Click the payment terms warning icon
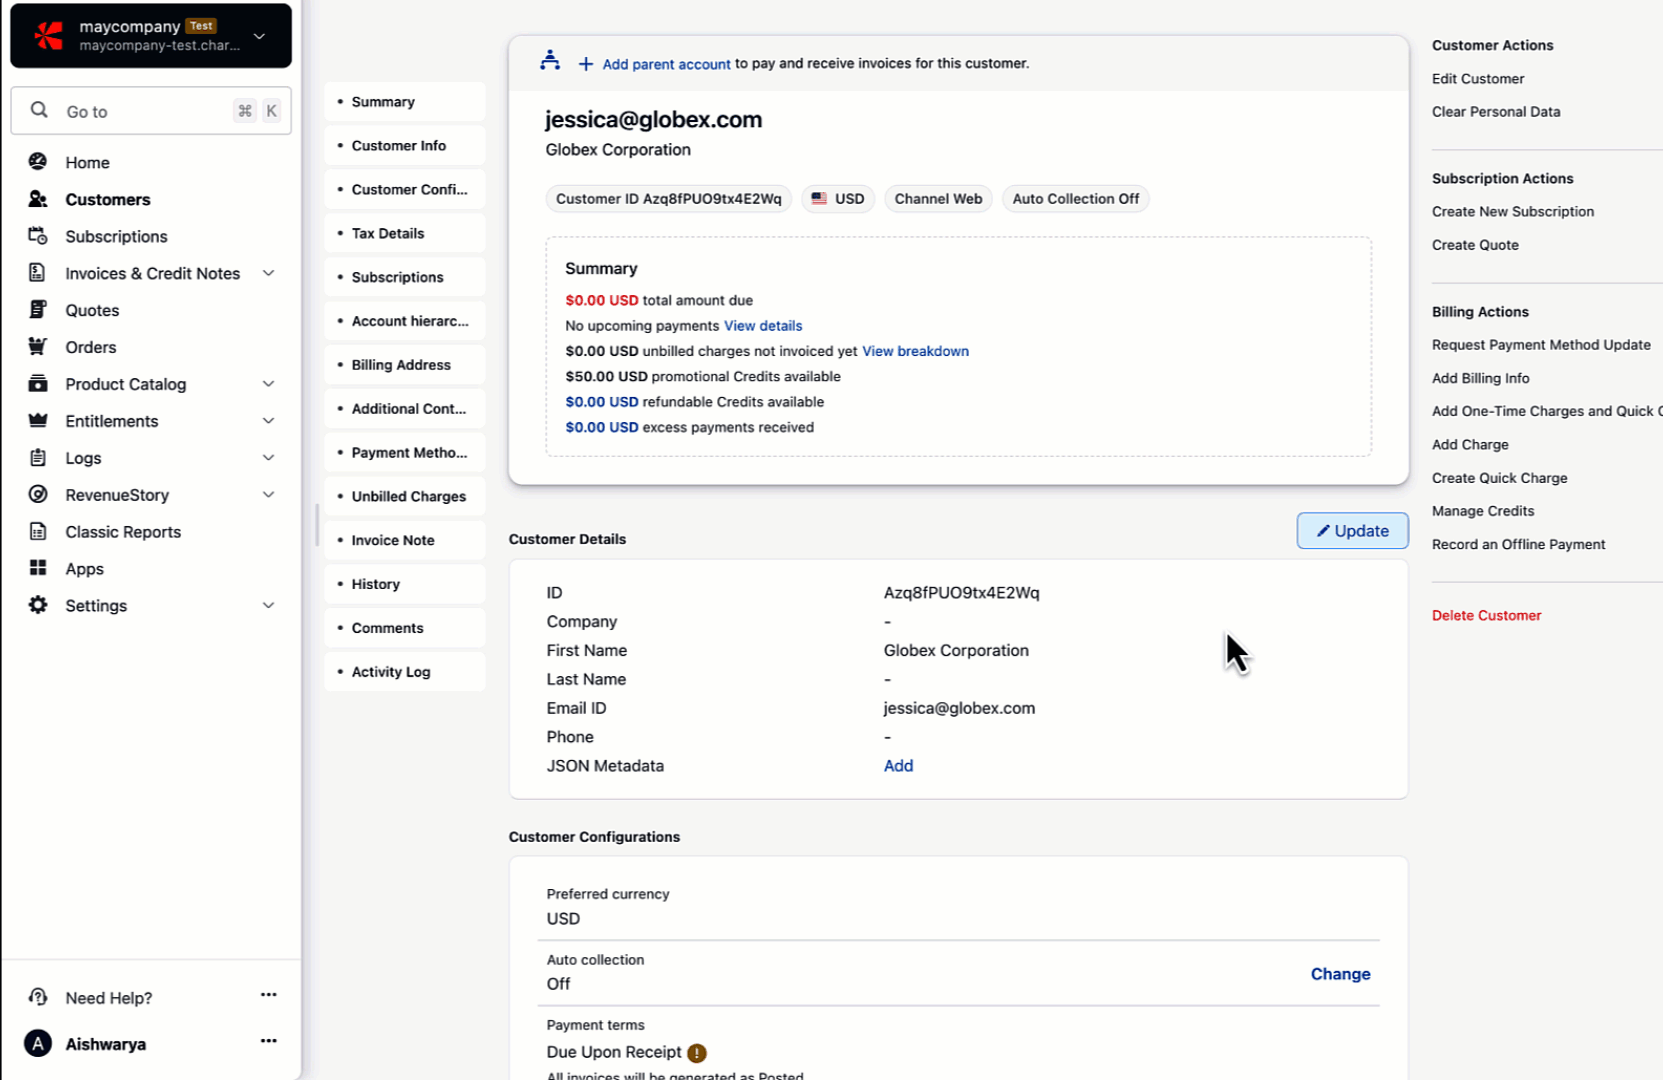Viewport: 1663px width, 1080px height. point(697,1053)
